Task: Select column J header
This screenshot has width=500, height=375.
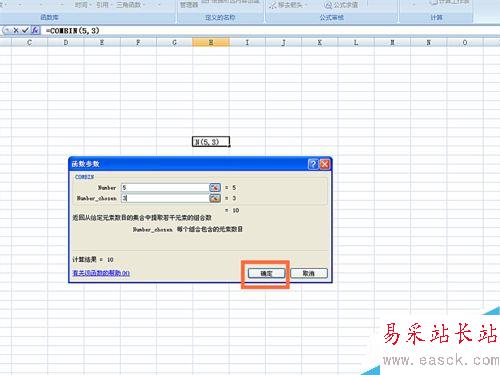Action: click(283, 42)
